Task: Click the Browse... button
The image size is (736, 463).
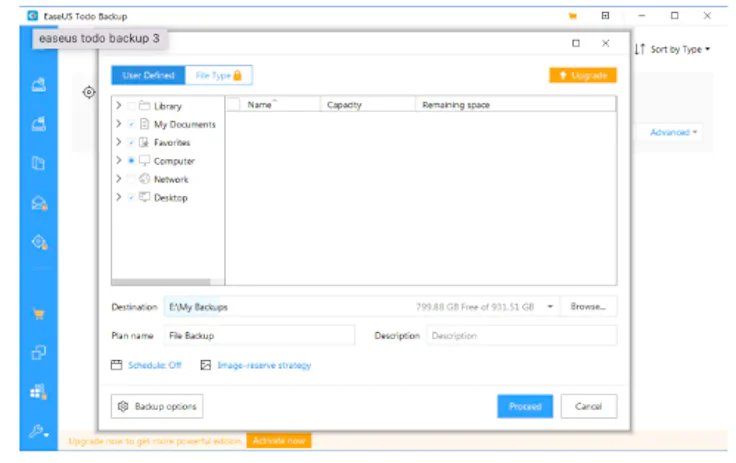Action: [x=588, y=307]
